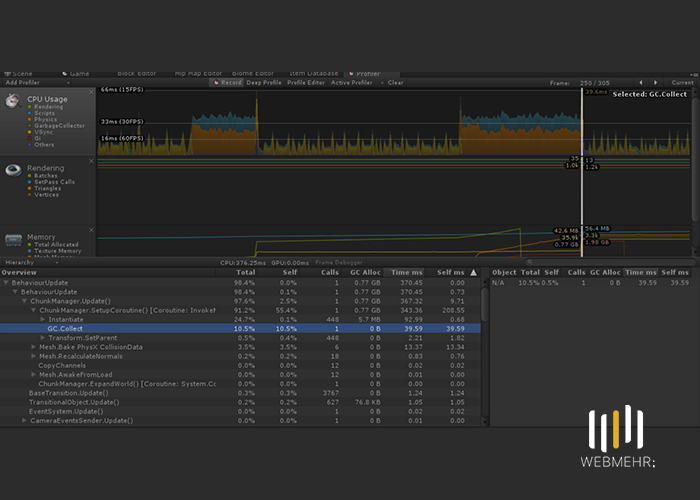Image resolution: width=700 pixels, height=500 pixels.
Task: Select the CopyChannels row
Action: [240, 365]
